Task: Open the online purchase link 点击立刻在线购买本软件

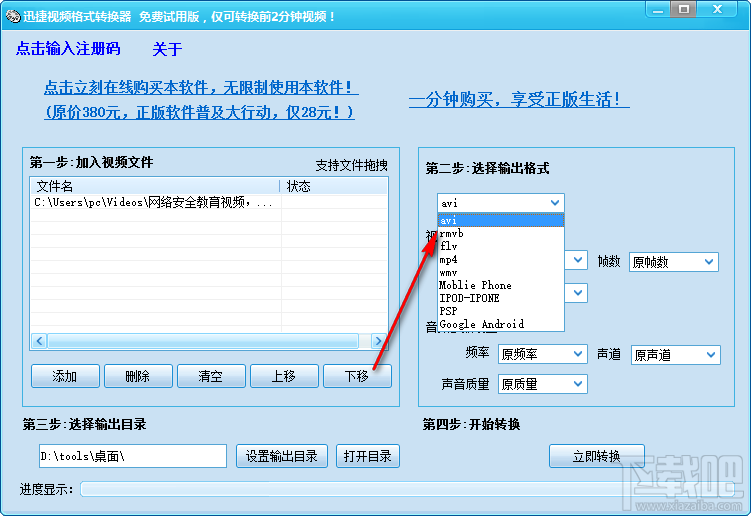Action: coord(201,87)
